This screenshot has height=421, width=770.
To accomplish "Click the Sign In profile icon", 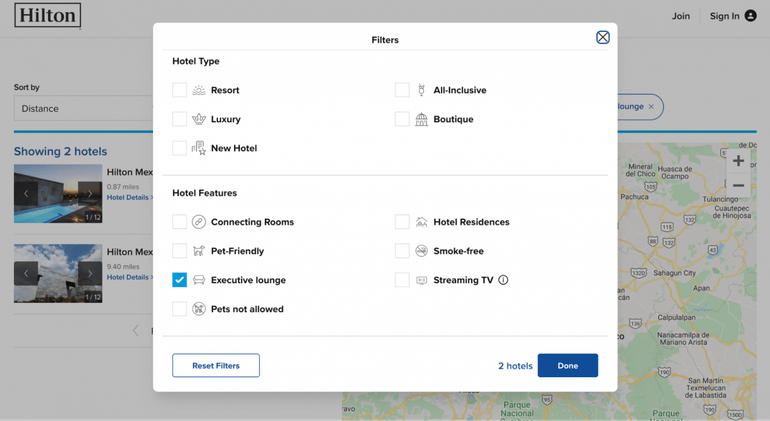I will coord(750,16).
